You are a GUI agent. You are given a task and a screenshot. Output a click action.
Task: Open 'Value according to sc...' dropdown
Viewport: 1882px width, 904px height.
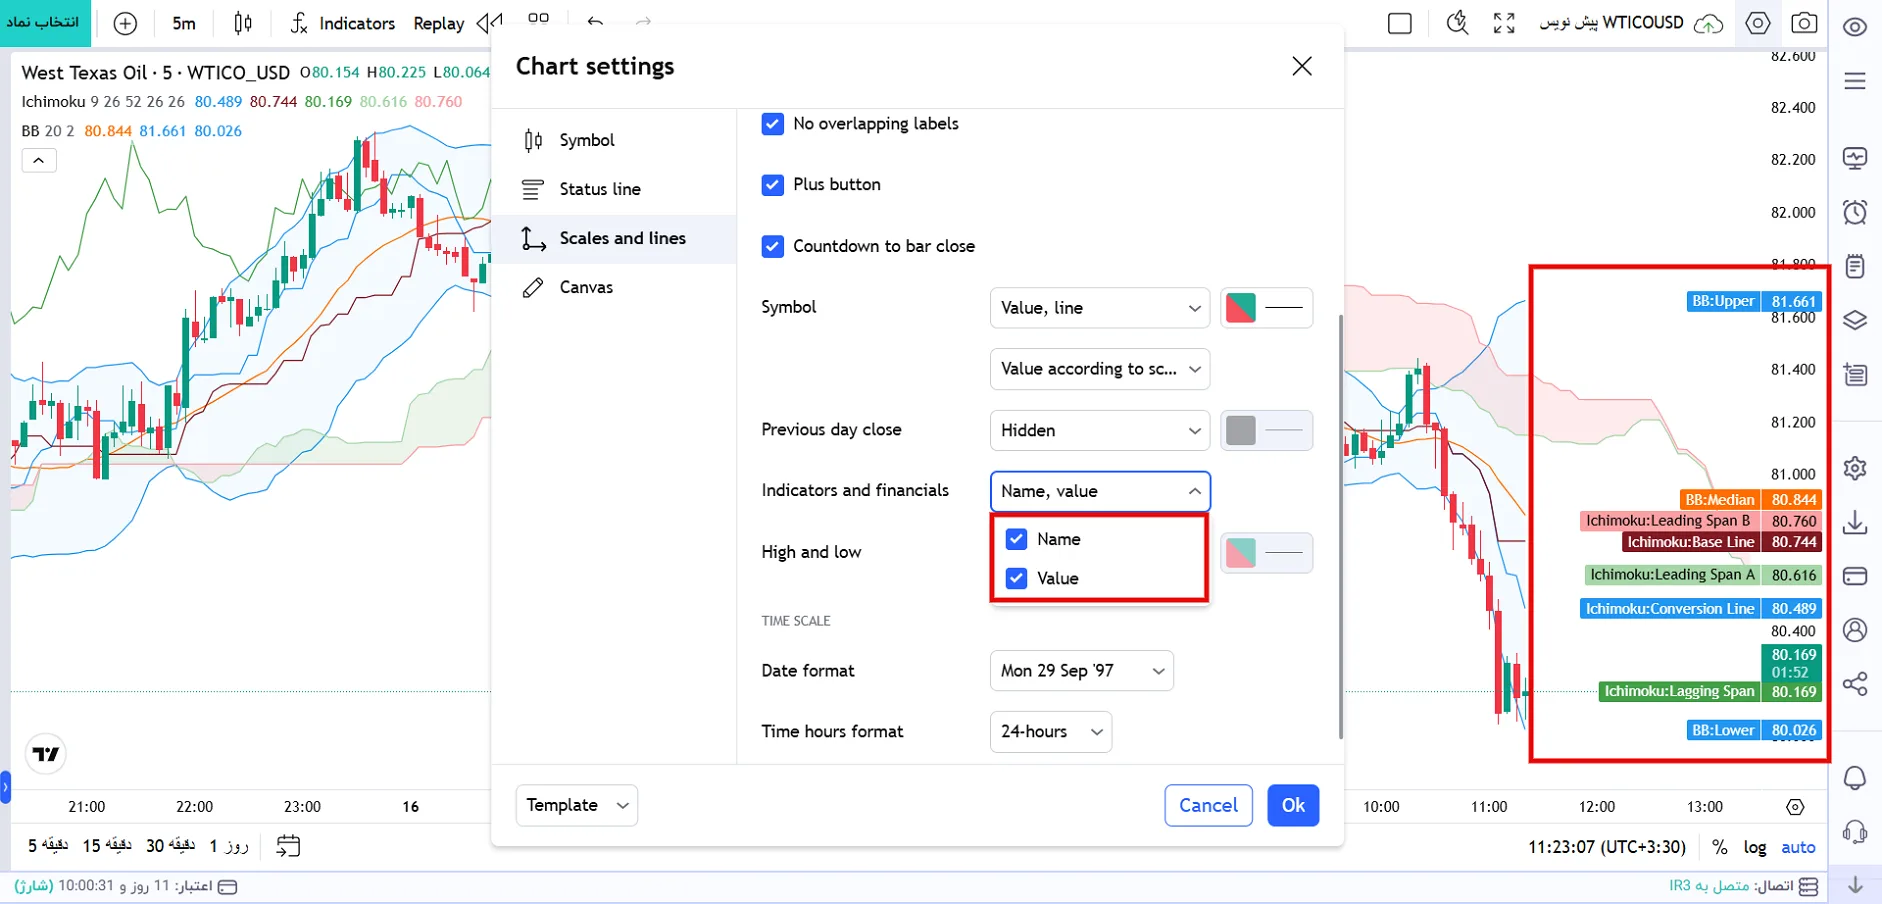tap(1100, 369)
